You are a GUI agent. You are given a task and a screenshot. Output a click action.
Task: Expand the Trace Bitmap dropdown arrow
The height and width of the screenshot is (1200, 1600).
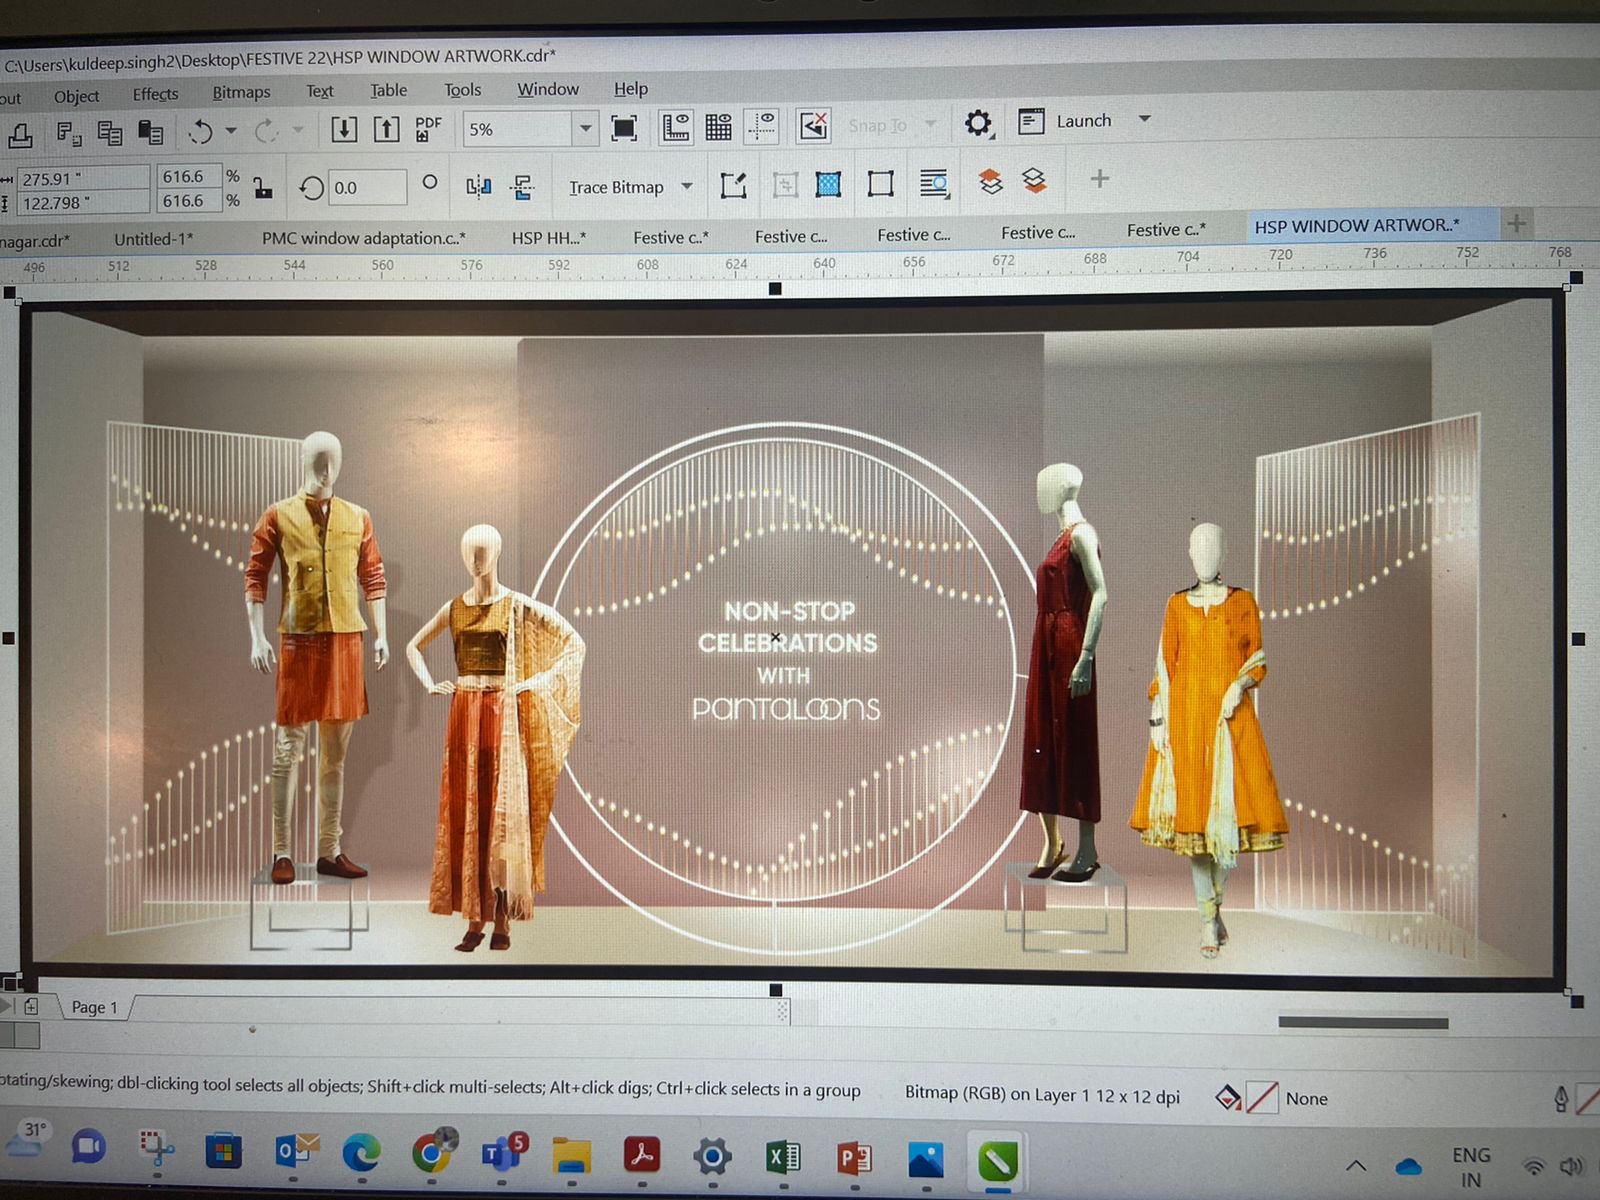click(x=687, y=186)
